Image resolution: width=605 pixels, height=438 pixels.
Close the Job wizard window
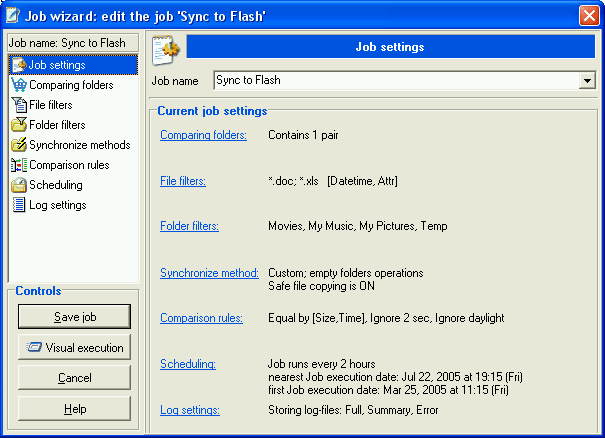click(589, 15)
